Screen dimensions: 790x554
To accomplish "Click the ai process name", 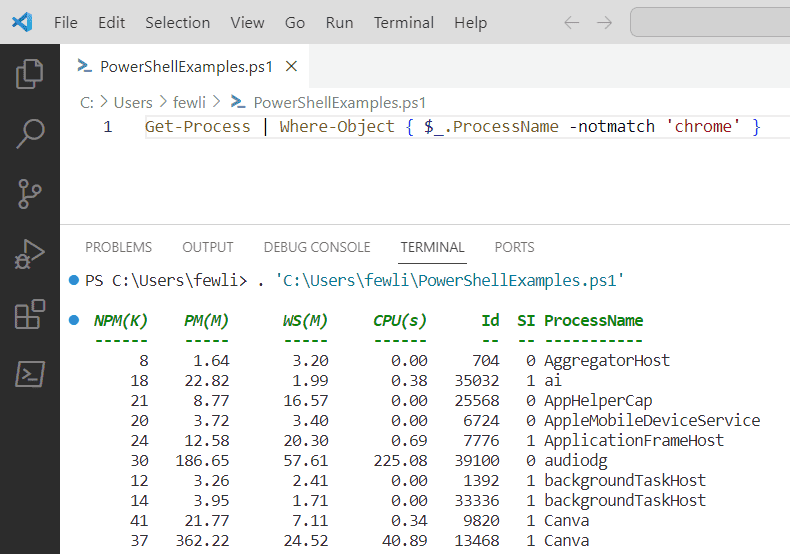I will [553, 380].
